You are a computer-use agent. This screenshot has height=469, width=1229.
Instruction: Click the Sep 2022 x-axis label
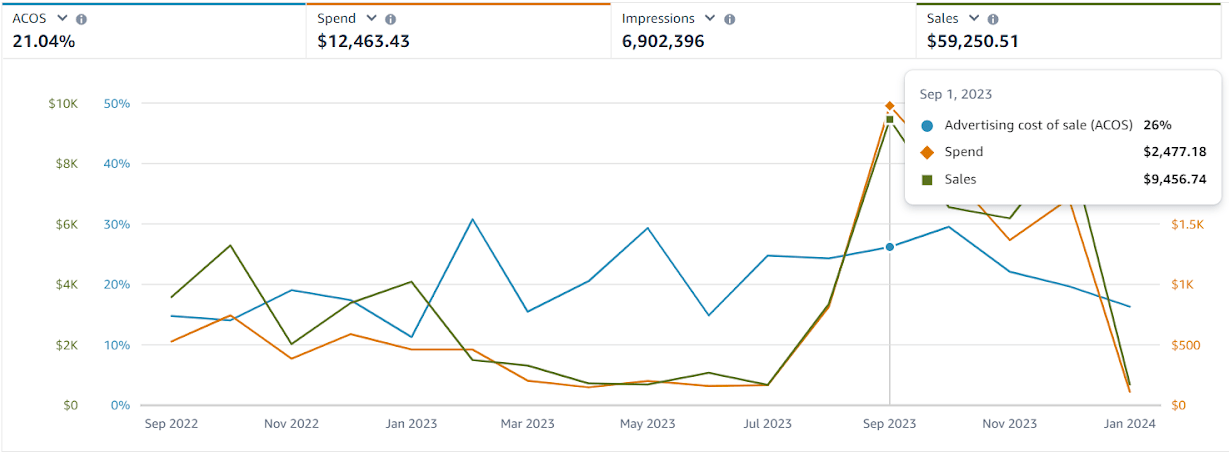pyautogui.click(x=171, y=424)
